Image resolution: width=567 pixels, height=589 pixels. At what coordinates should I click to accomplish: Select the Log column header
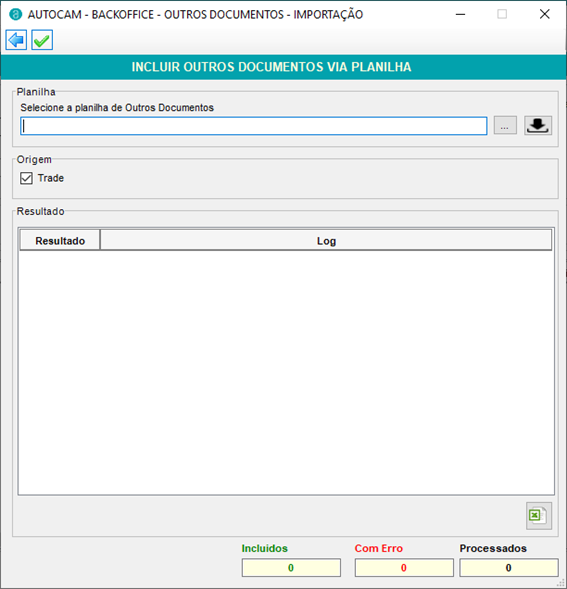pyautogui.click(x=326, y=240)
